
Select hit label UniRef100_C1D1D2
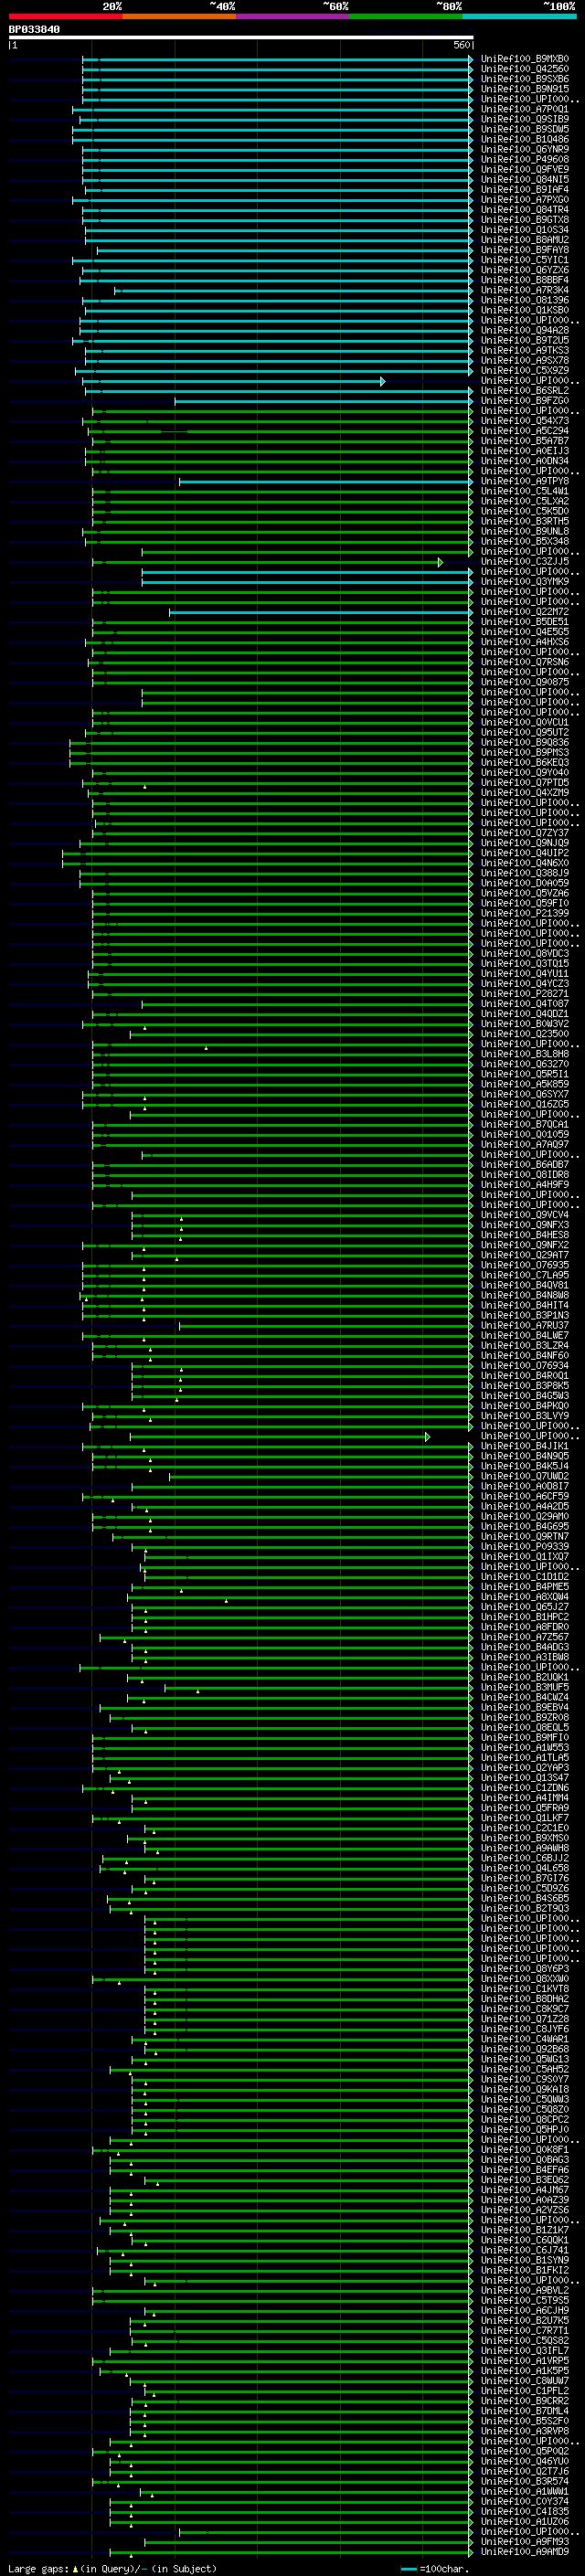click(525, 1576)
